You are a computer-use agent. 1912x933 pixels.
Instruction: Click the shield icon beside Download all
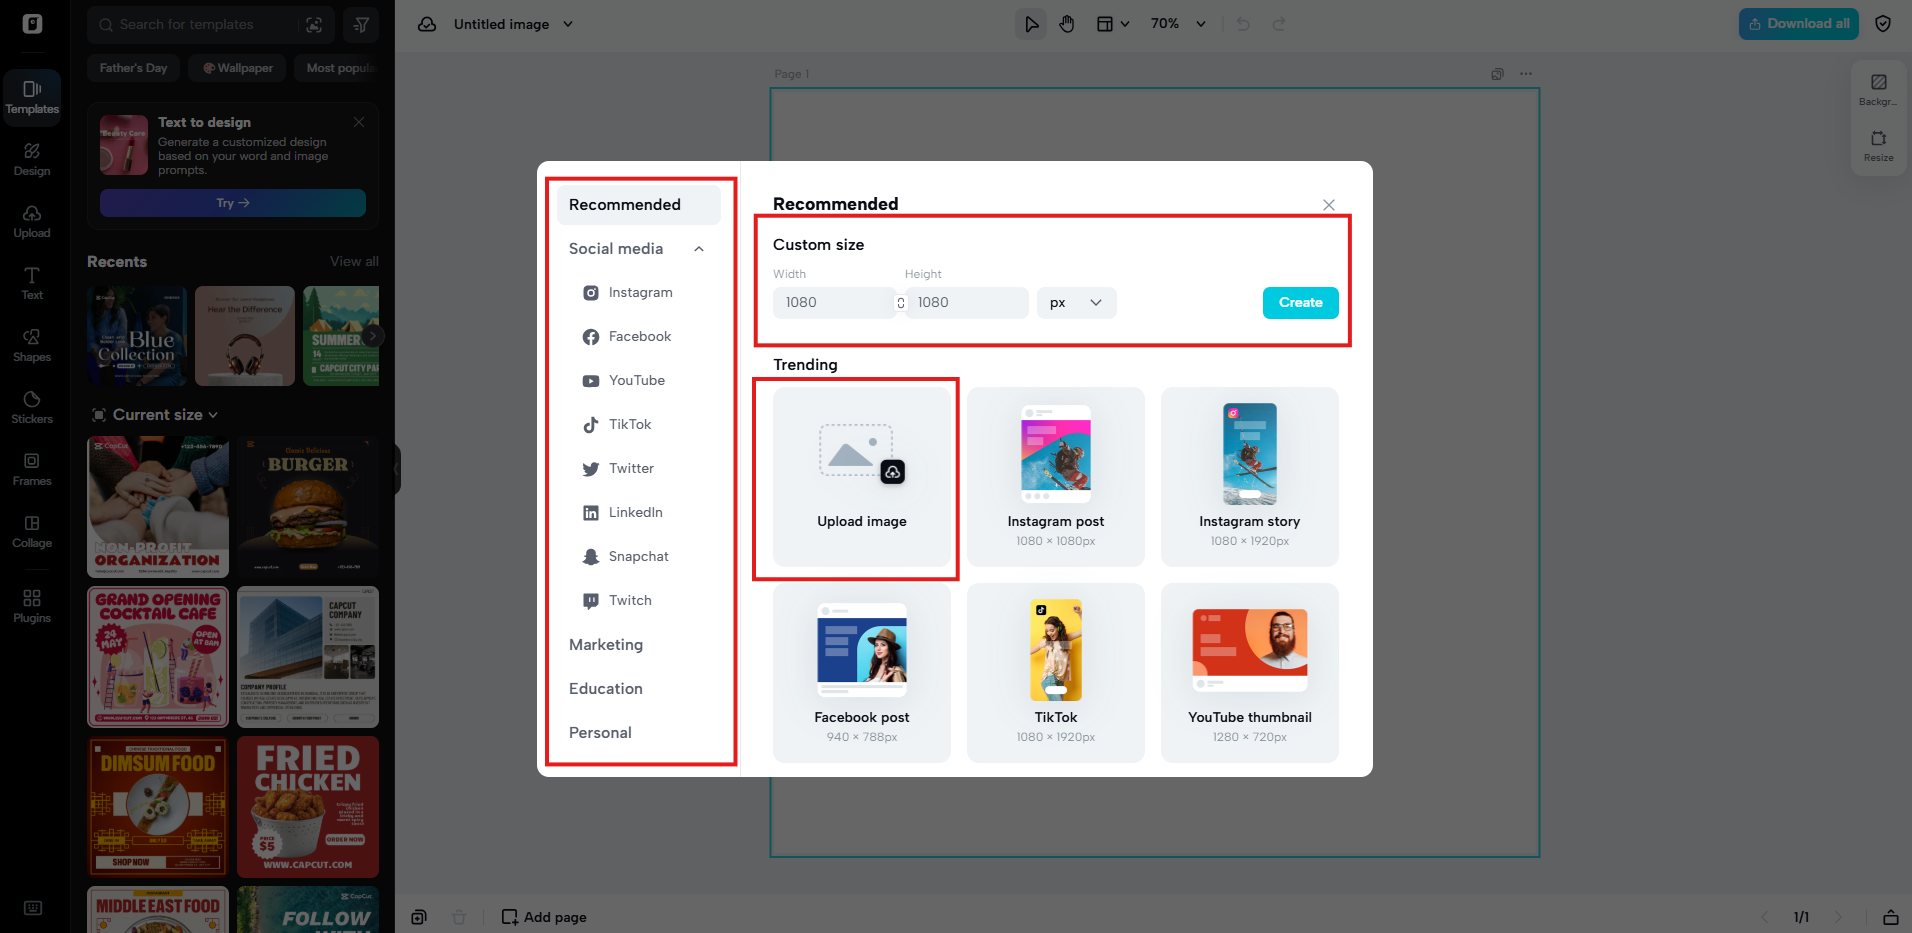tap(1883, 24)
